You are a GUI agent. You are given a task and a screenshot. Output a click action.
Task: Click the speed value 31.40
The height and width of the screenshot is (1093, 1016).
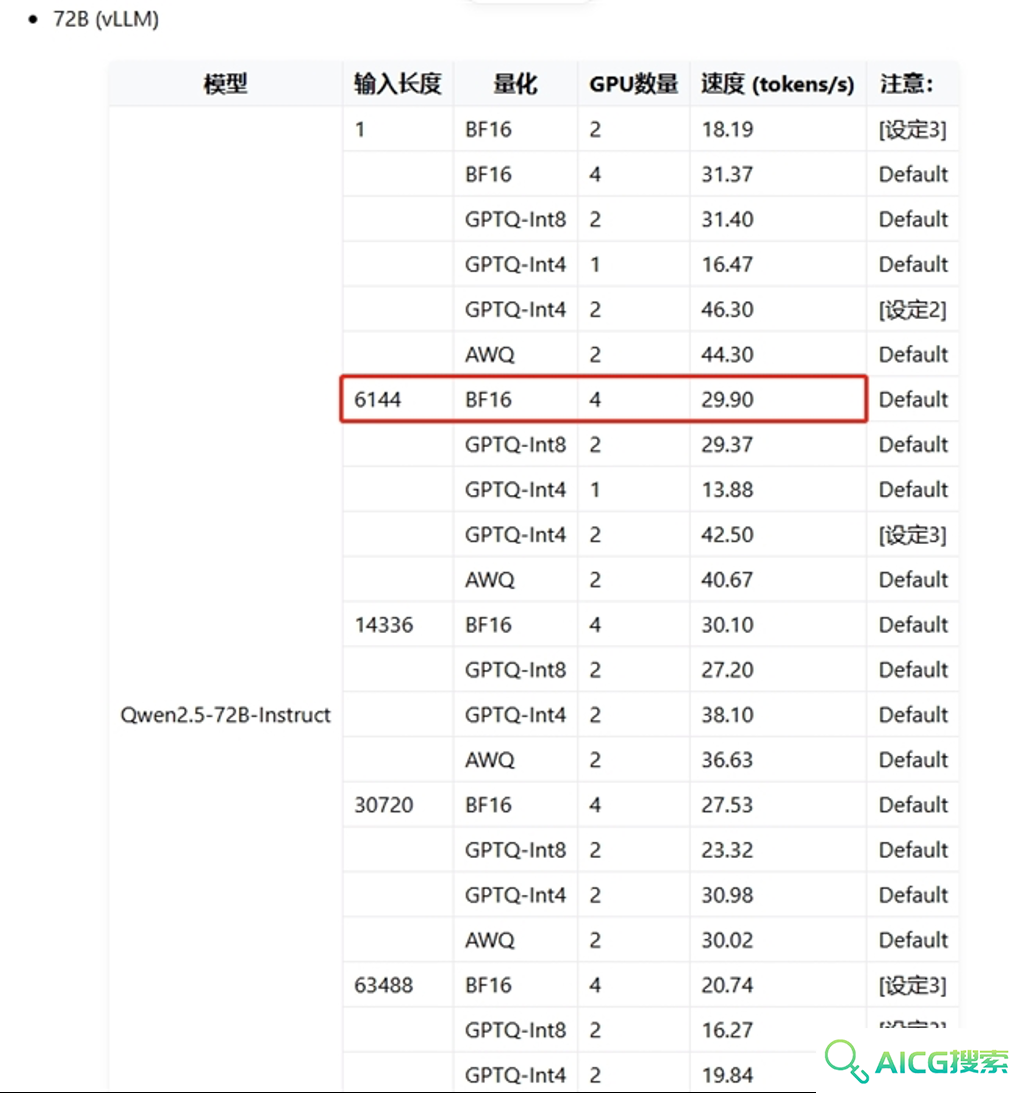727,220
